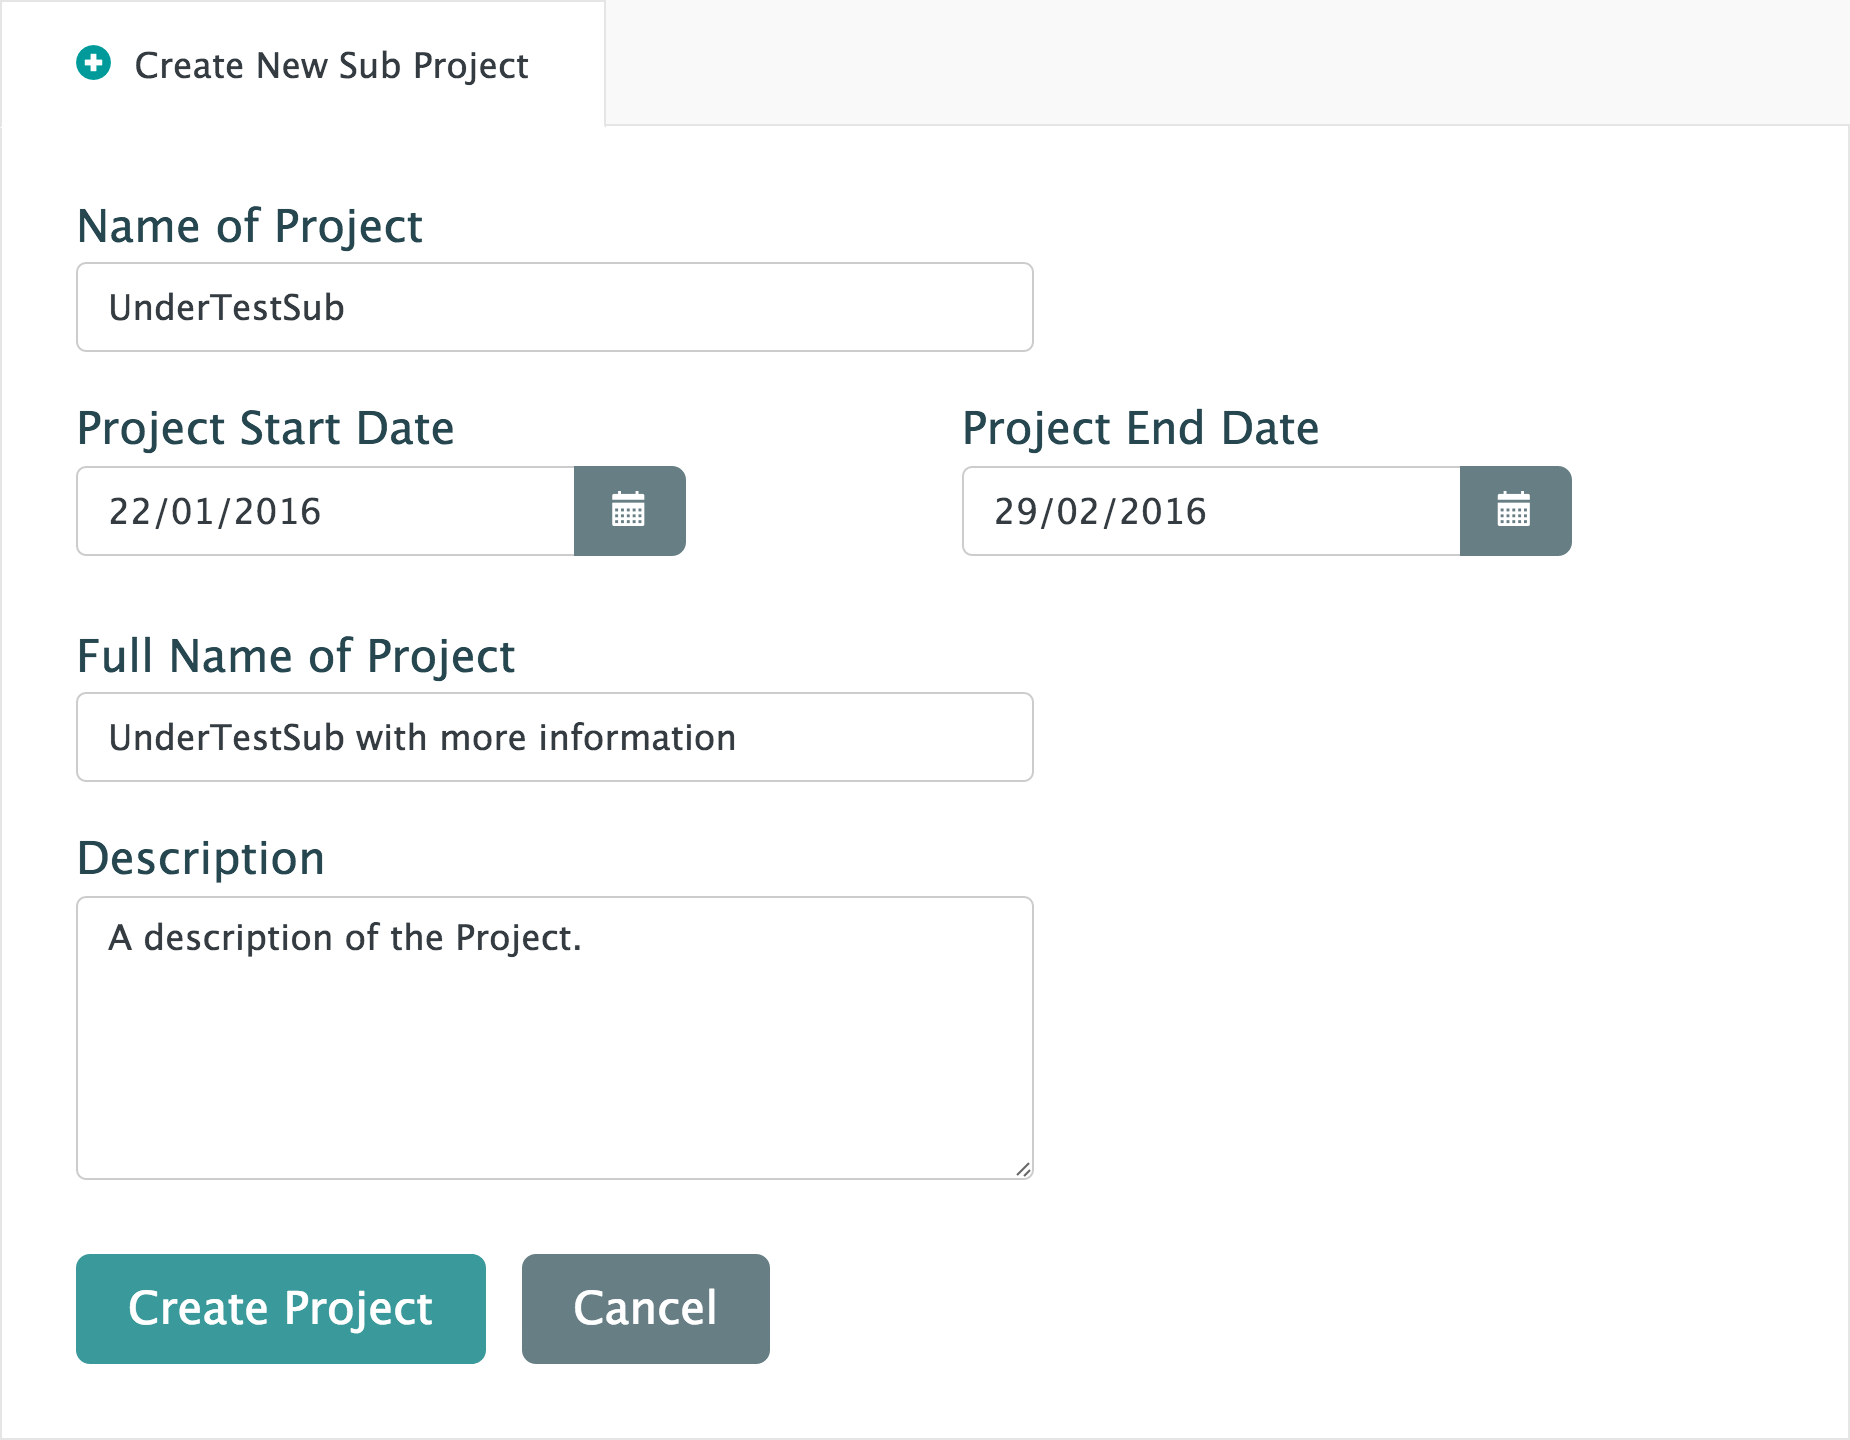Focus the Full Name of Project input
This screenshot has height=1440, width=1850.
pos(554,738)
